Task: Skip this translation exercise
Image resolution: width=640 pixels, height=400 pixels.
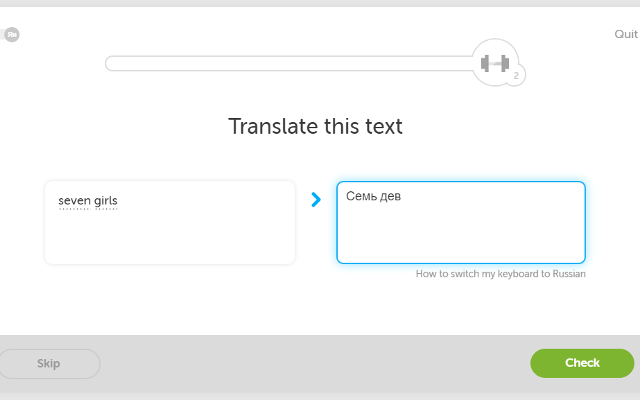Action: coord(49,364)
